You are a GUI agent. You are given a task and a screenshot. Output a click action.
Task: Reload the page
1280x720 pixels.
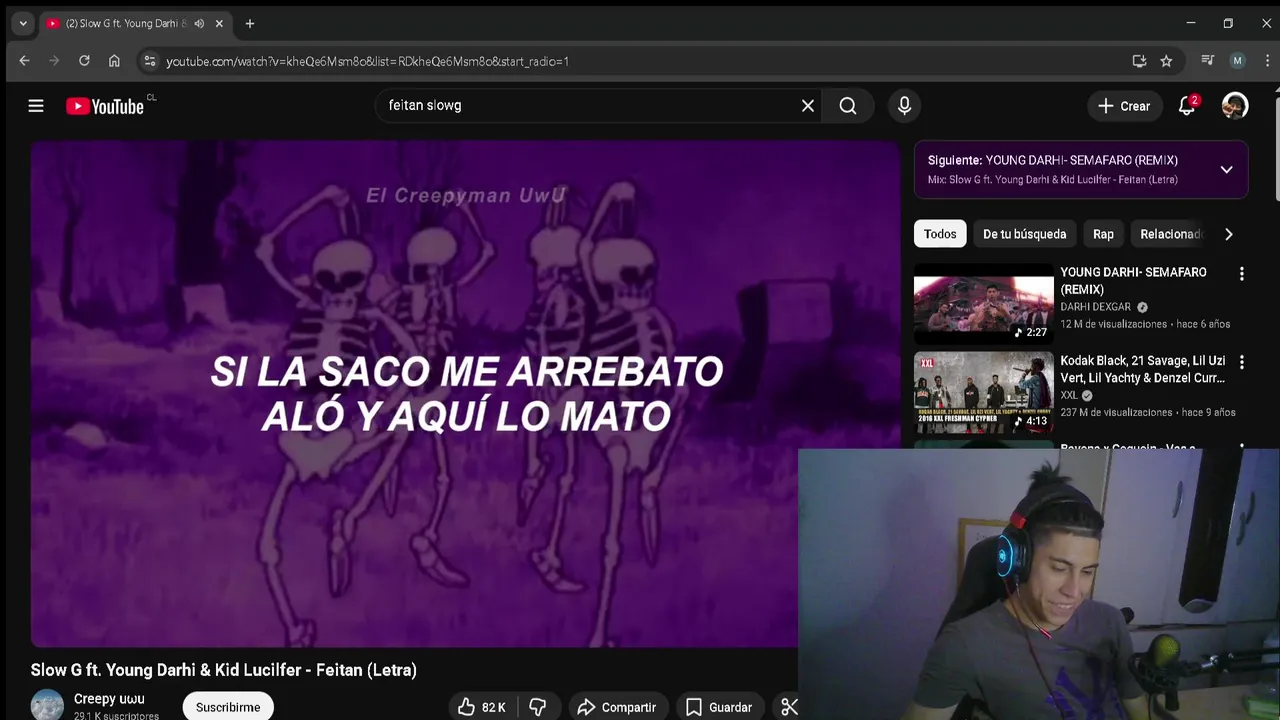point(84,61)
